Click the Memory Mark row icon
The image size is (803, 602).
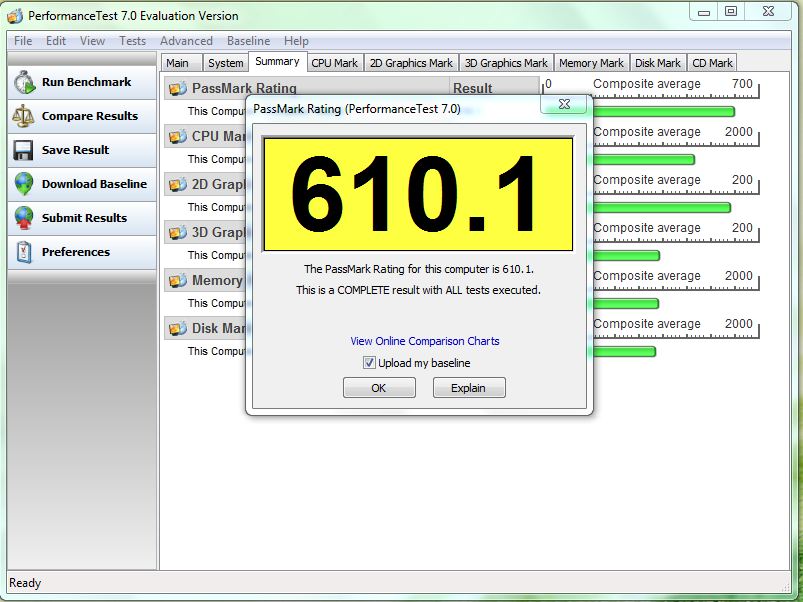[177, 281]
